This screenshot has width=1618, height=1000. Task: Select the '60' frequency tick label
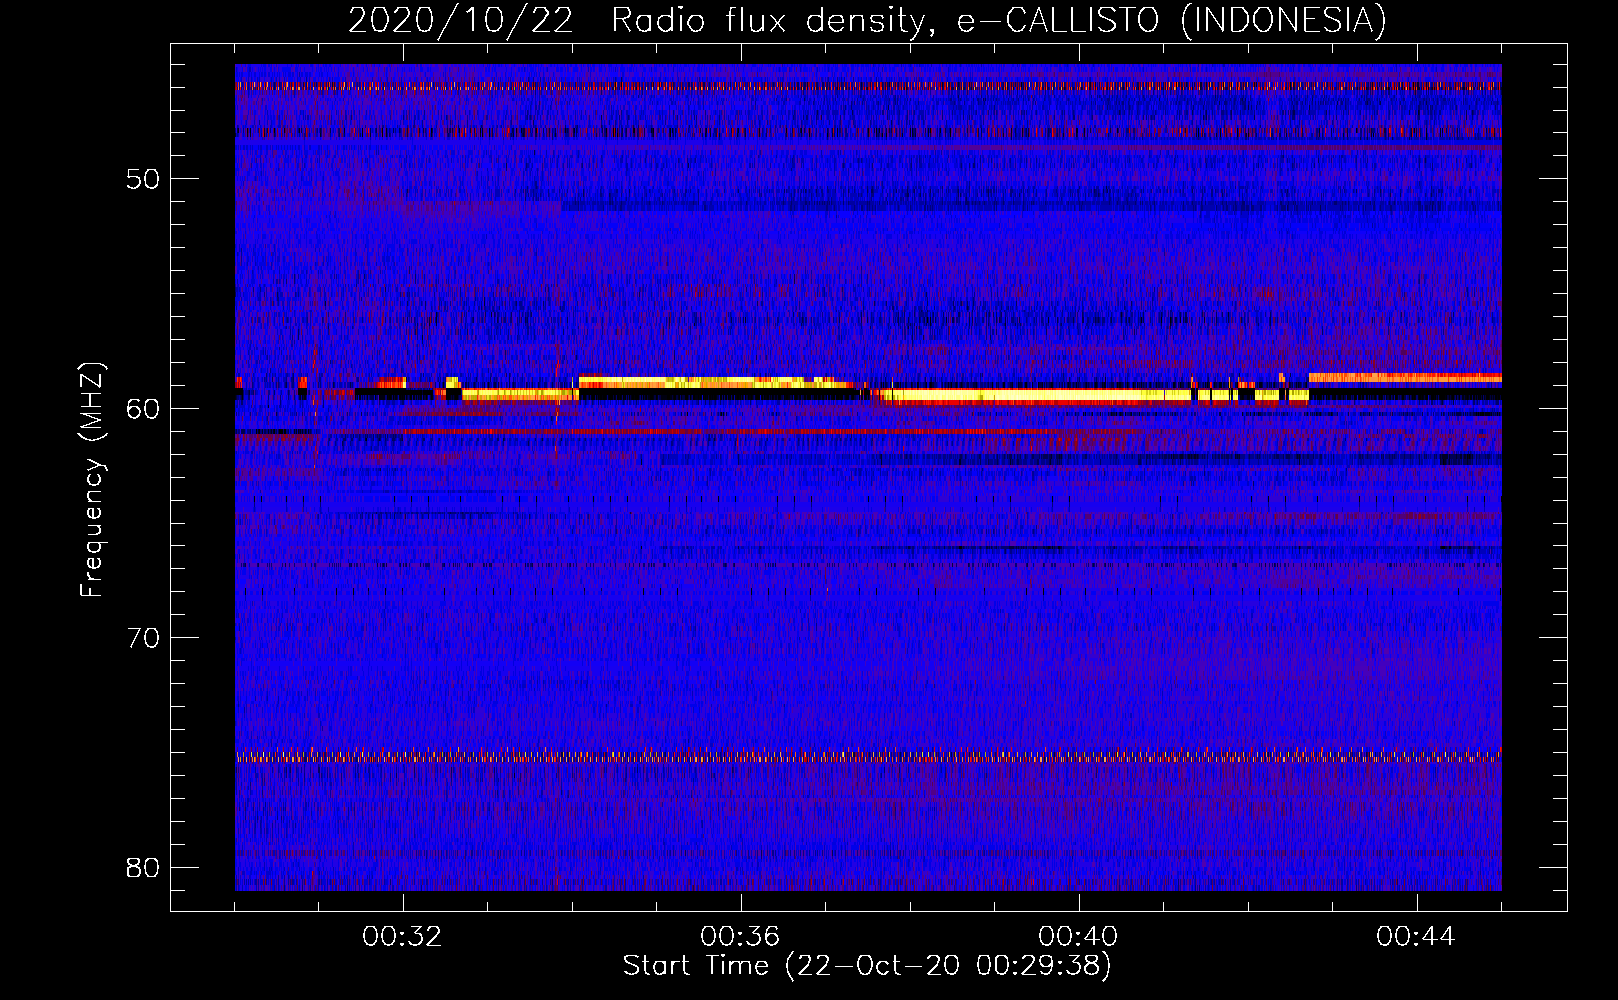coord(143,408)
